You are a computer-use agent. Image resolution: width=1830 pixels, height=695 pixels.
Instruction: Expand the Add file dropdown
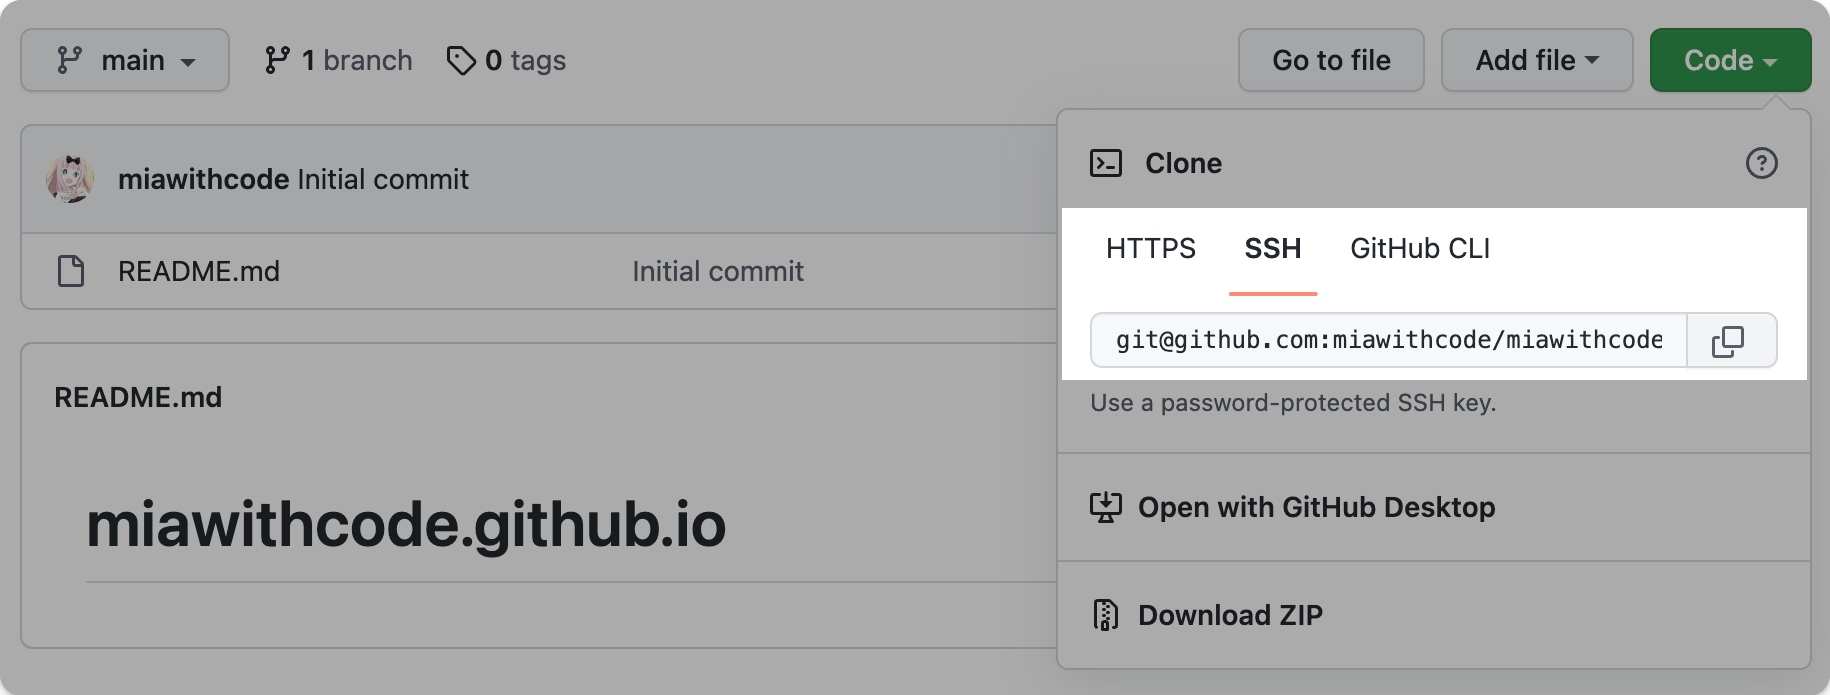point(1536,60)
